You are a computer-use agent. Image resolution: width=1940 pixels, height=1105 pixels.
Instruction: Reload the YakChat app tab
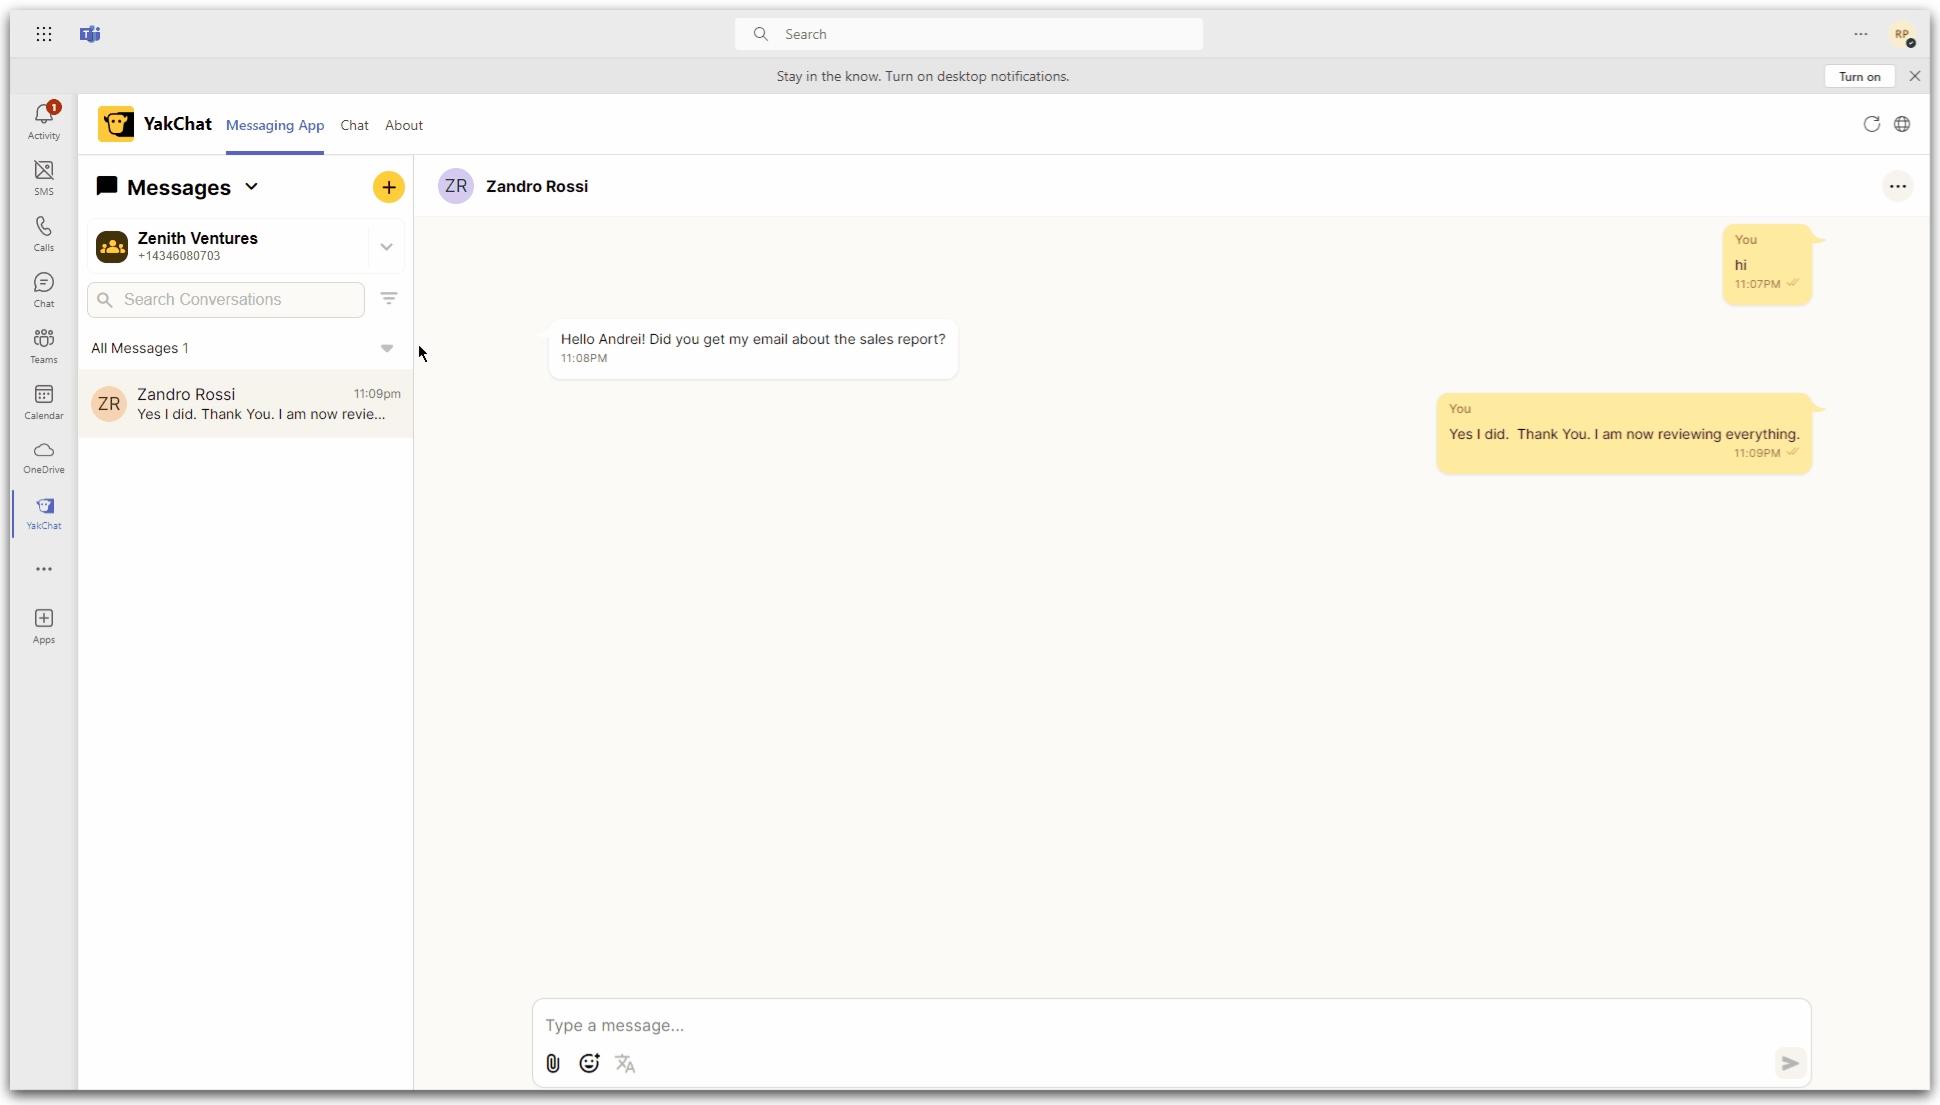pyautogui.click(x=1872, y=124)
